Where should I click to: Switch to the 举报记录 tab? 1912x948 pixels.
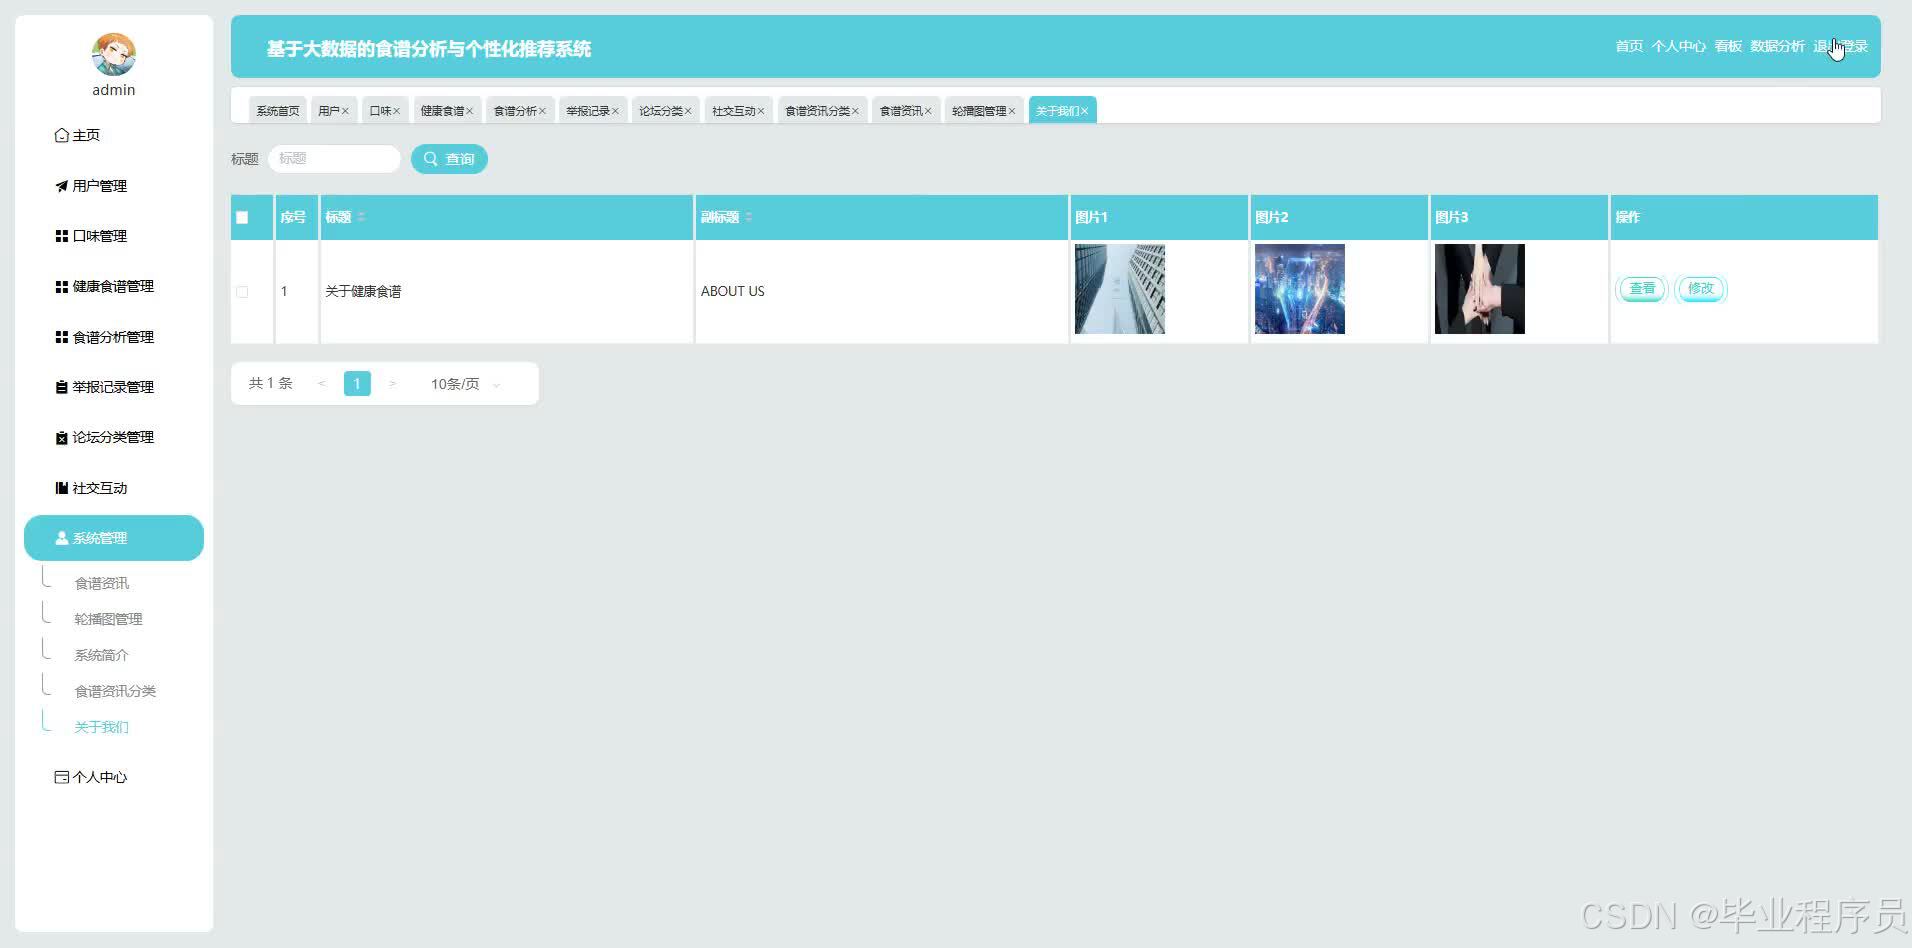(588, 111)
